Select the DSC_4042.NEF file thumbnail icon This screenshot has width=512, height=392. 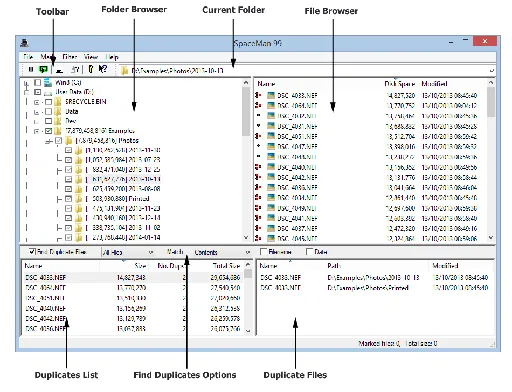click(x=271, y=177)
